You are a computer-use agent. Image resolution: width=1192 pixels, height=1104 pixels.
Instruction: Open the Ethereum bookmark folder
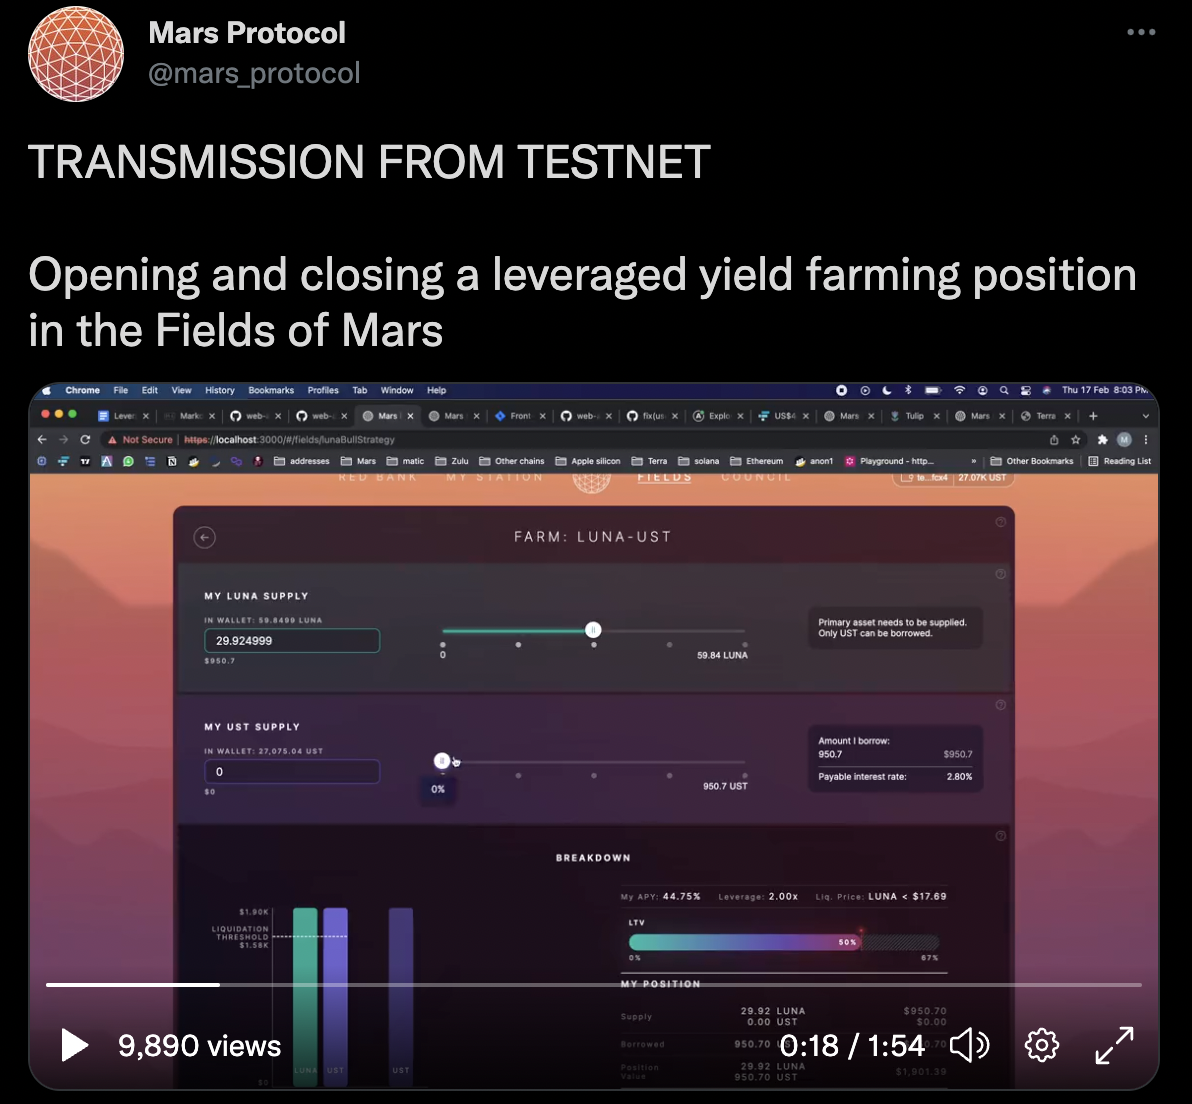756,461
